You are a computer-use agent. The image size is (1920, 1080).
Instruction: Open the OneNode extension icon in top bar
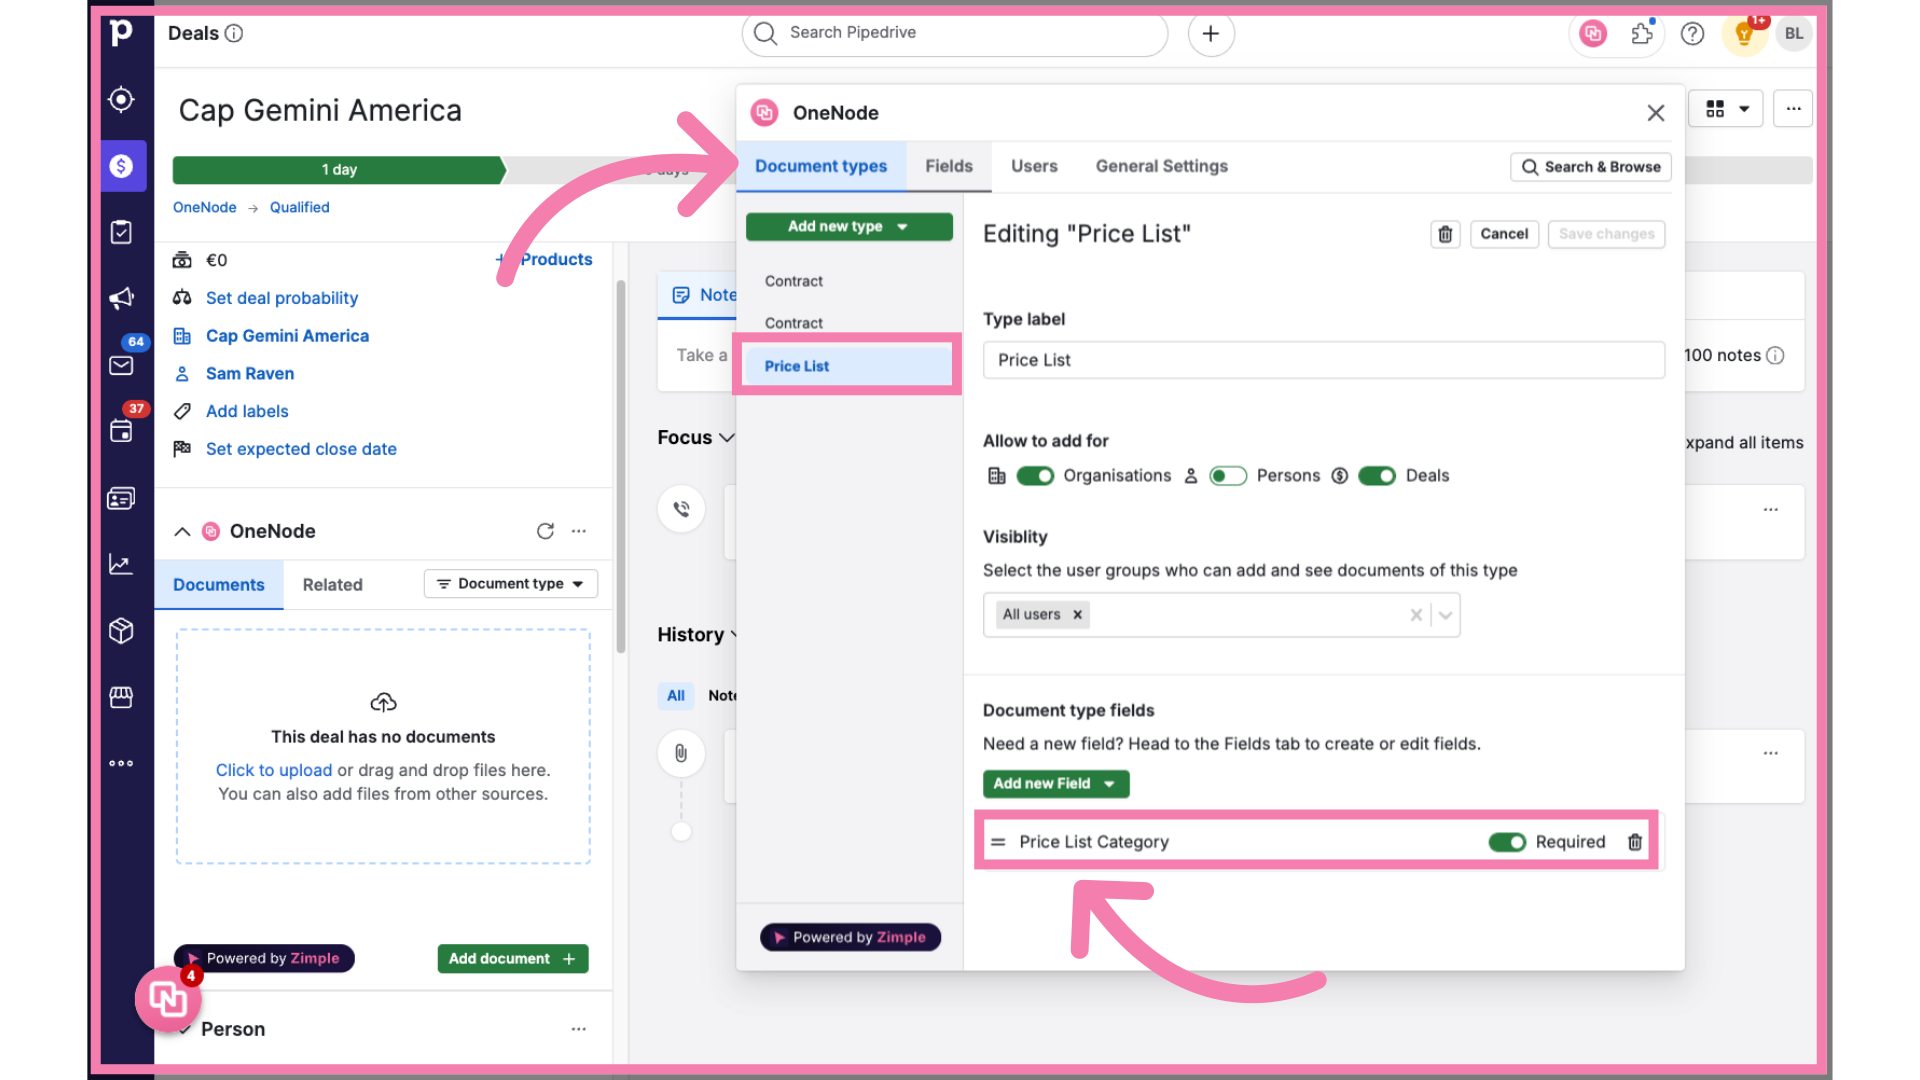(x=1592, y=34)
